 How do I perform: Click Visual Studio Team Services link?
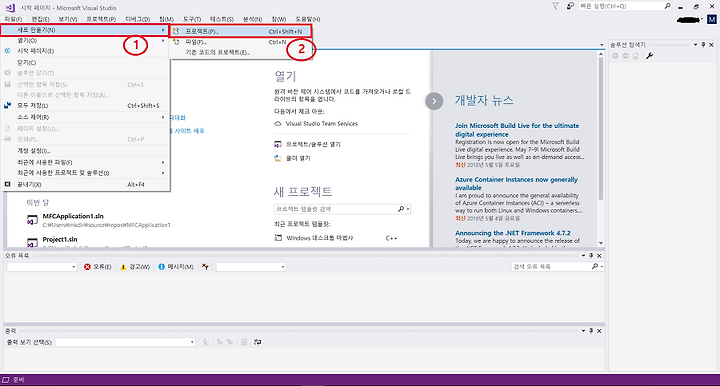point(321,124)
